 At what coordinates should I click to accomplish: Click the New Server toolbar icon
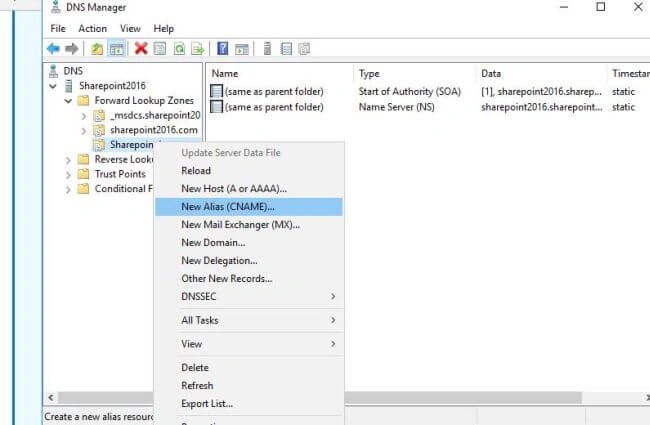click(267, 49)
